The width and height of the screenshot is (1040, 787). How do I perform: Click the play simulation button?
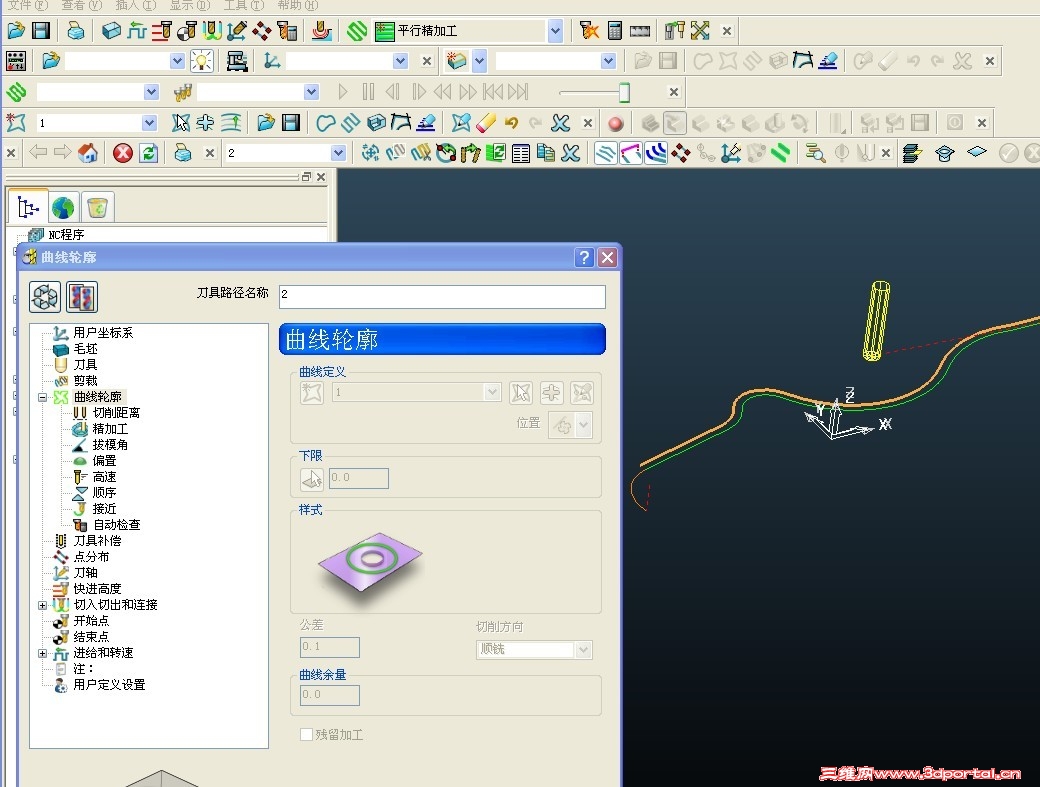[343, 91]
